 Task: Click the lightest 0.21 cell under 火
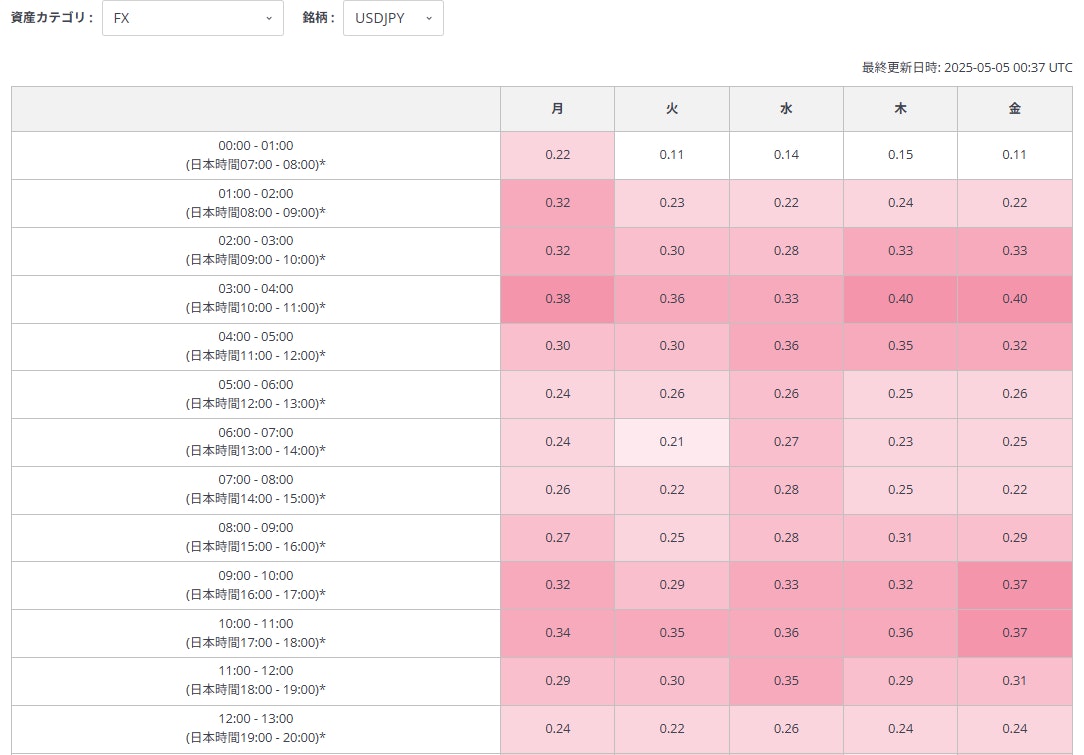coord(671,442)
